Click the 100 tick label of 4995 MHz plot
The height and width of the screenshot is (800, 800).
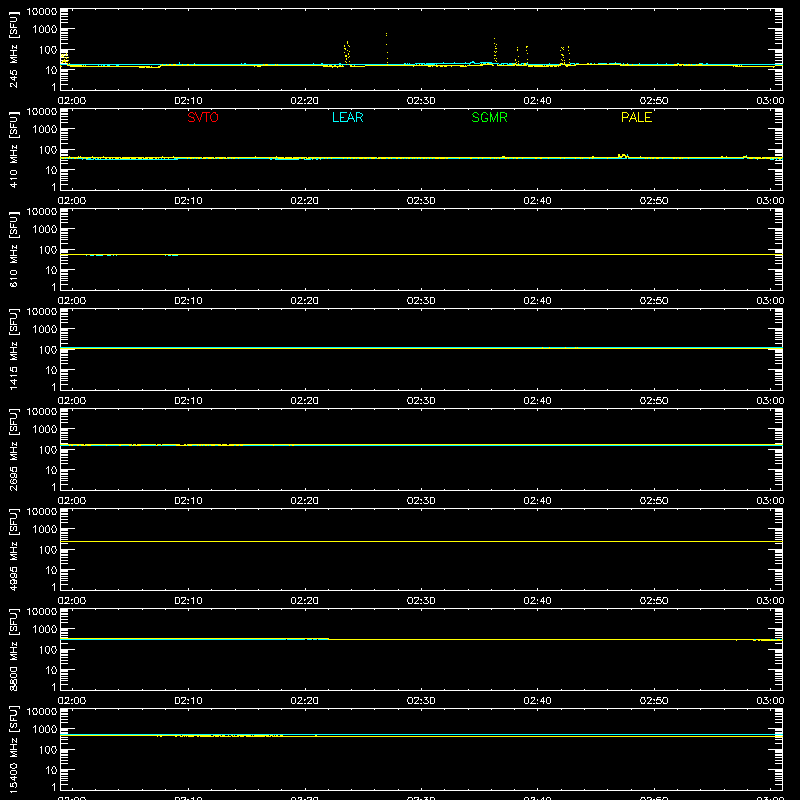(48, 550)
